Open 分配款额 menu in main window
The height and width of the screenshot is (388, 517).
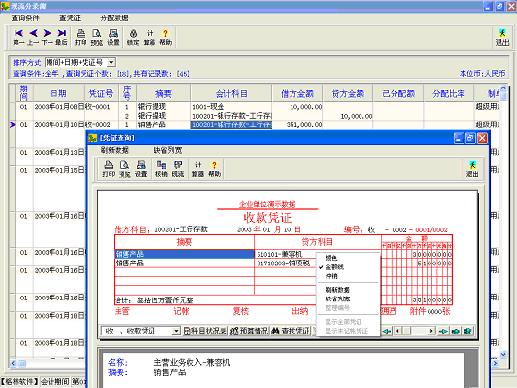(x=114, y=18)
